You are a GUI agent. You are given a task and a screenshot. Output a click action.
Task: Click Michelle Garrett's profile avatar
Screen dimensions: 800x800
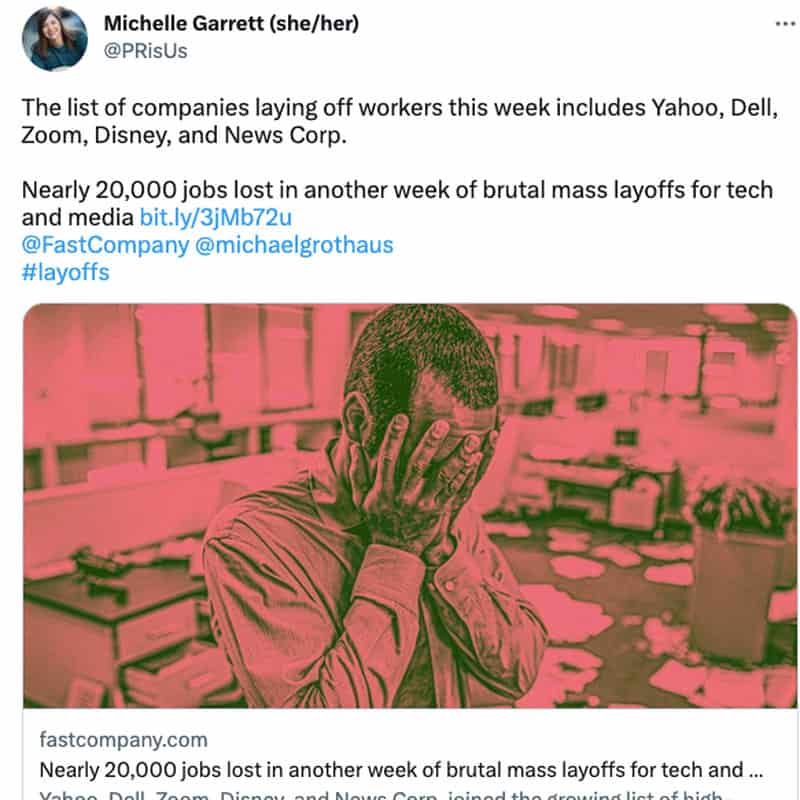click(x=54, y=37)
